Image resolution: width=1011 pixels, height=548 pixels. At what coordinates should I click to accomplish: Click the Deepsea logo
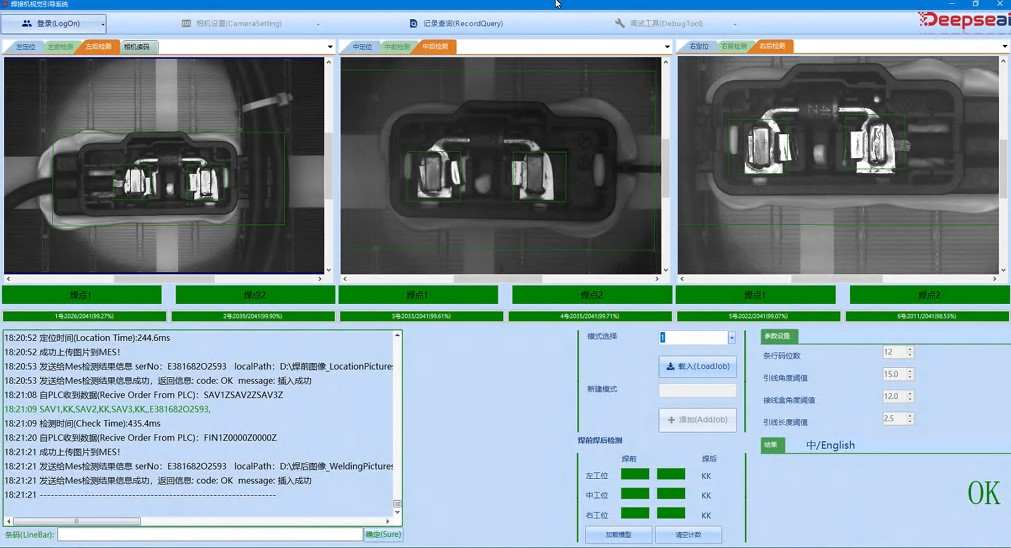[x=963, y=20]
